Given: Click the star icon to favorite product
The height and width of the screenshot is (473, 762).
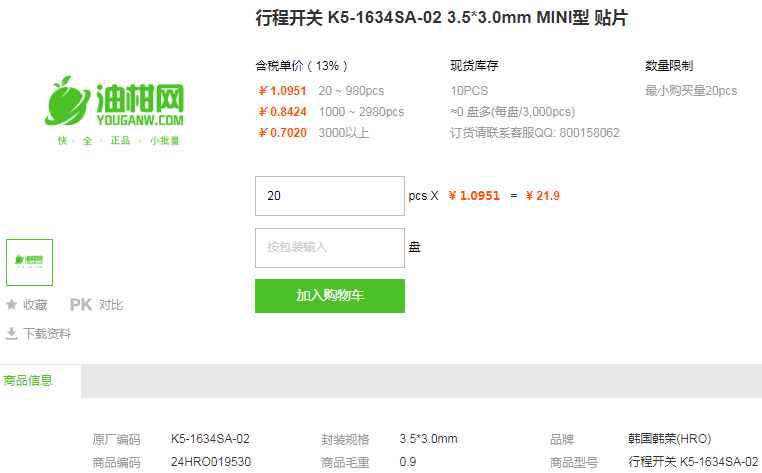Looking at the screenshot, I should click(x=12, y=305).
